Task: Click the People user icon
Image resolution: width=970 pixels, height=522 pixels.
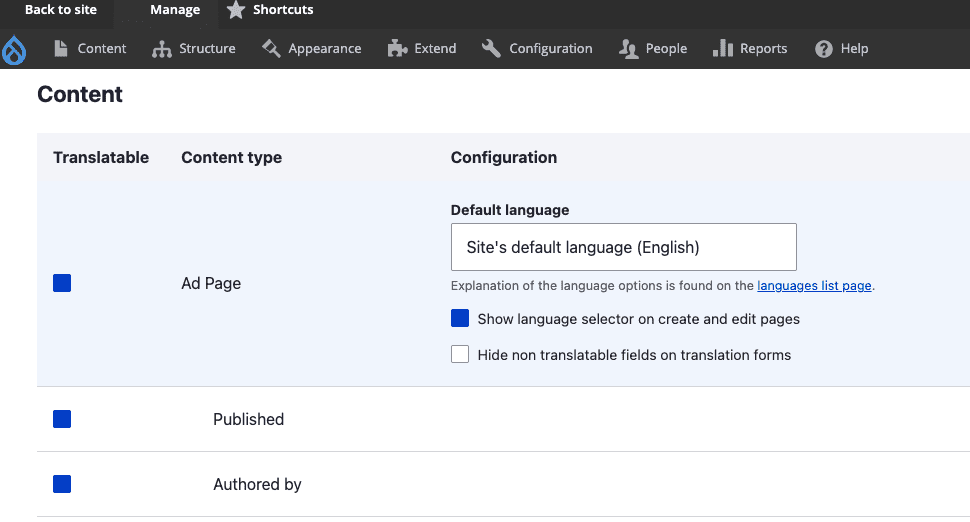Action: coord(629,49)
